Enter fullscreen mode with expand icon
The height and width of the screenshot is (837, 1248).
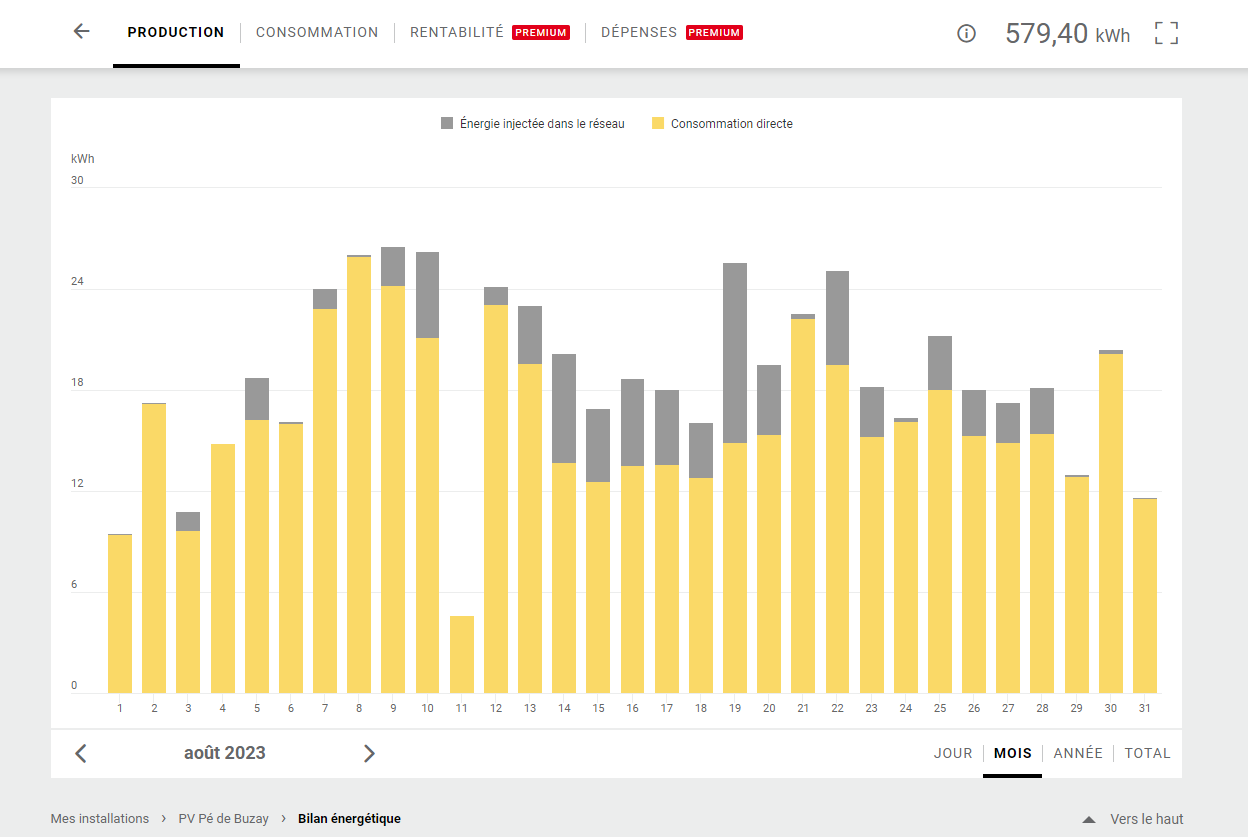tap(1166, 33)
